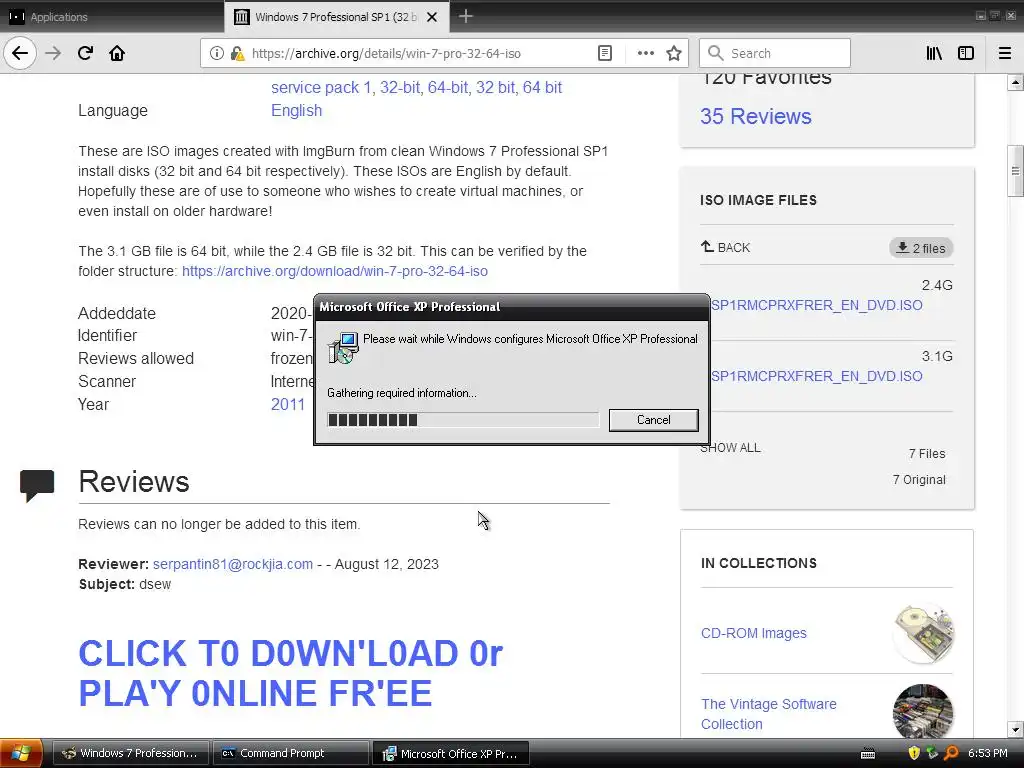Close the Windows 7 Professional SP1 tab

click(432, 17)
